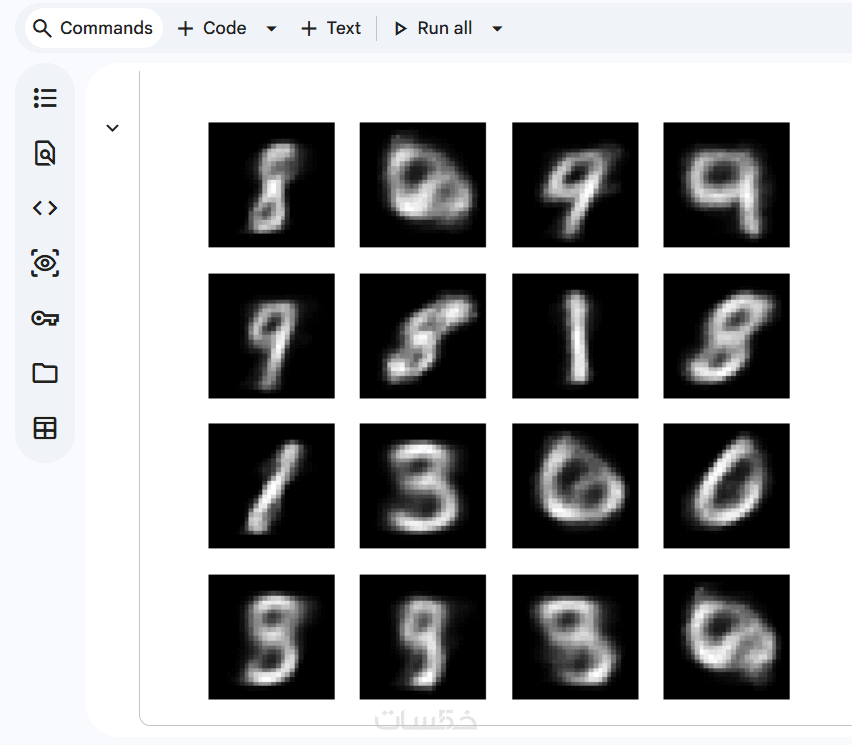
Task: Select the narrow nine in row four, column two
Action: (423, 637)
